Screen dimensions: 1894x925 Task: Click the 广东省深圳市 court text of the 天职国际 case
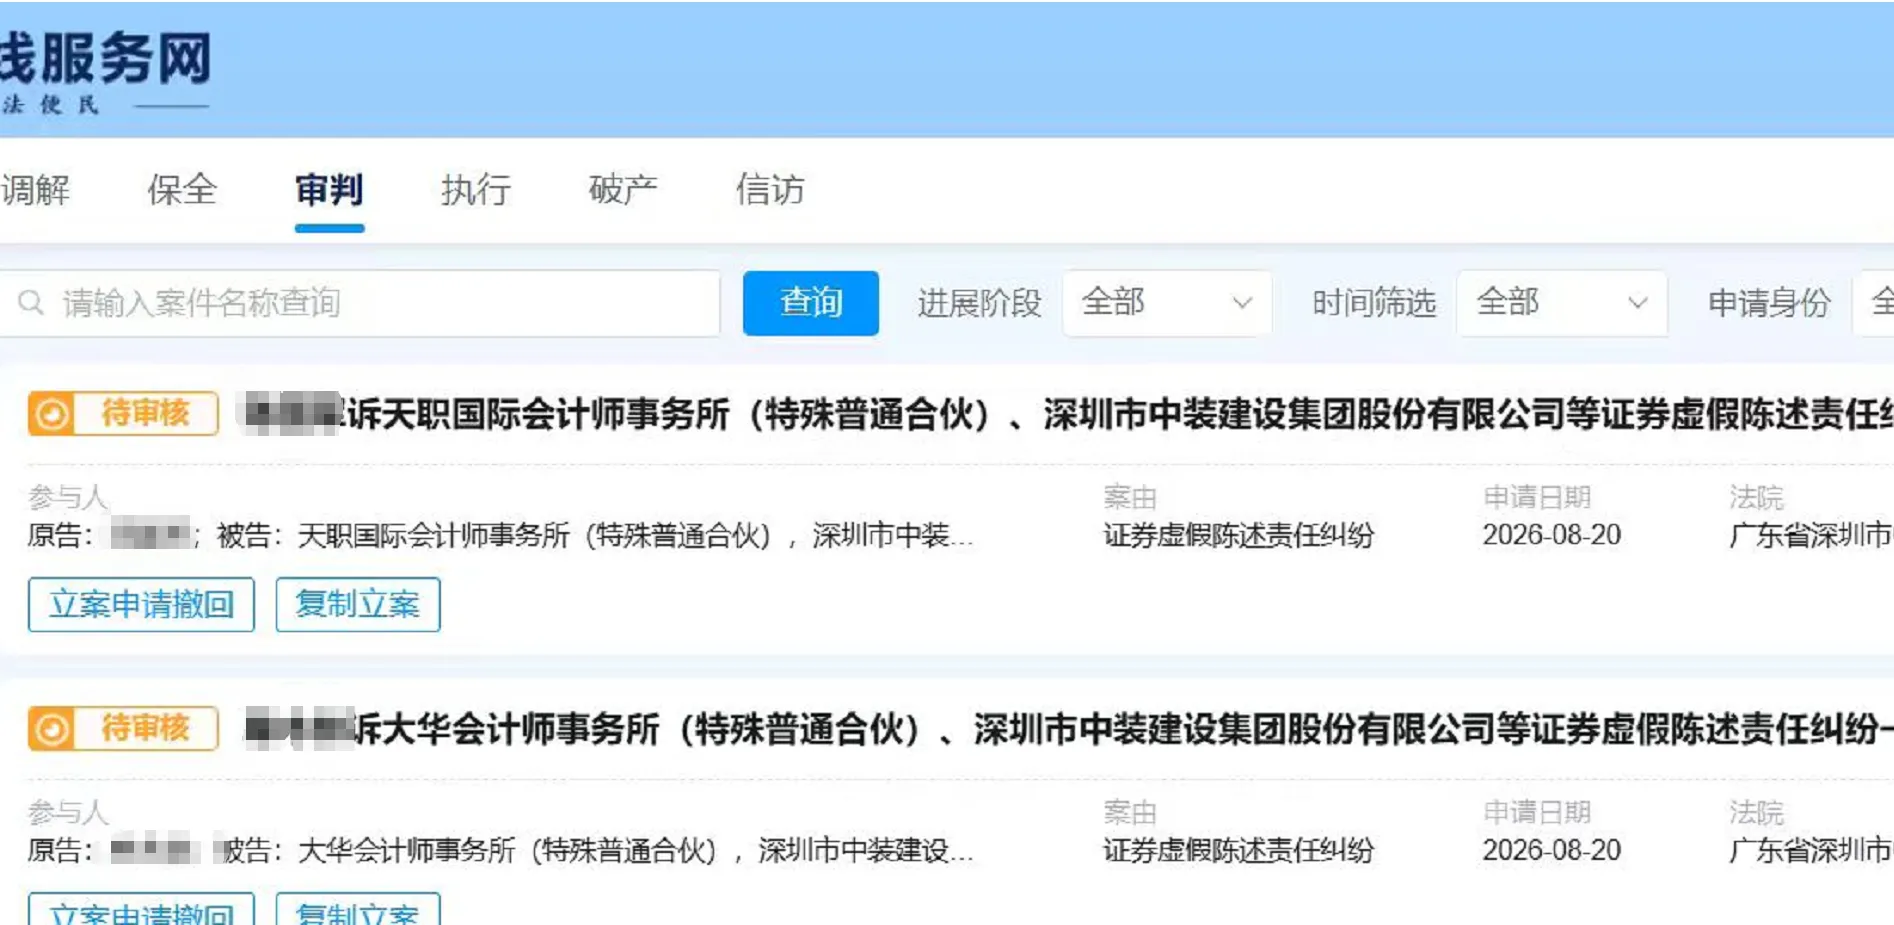click(x=1811, y=535)
